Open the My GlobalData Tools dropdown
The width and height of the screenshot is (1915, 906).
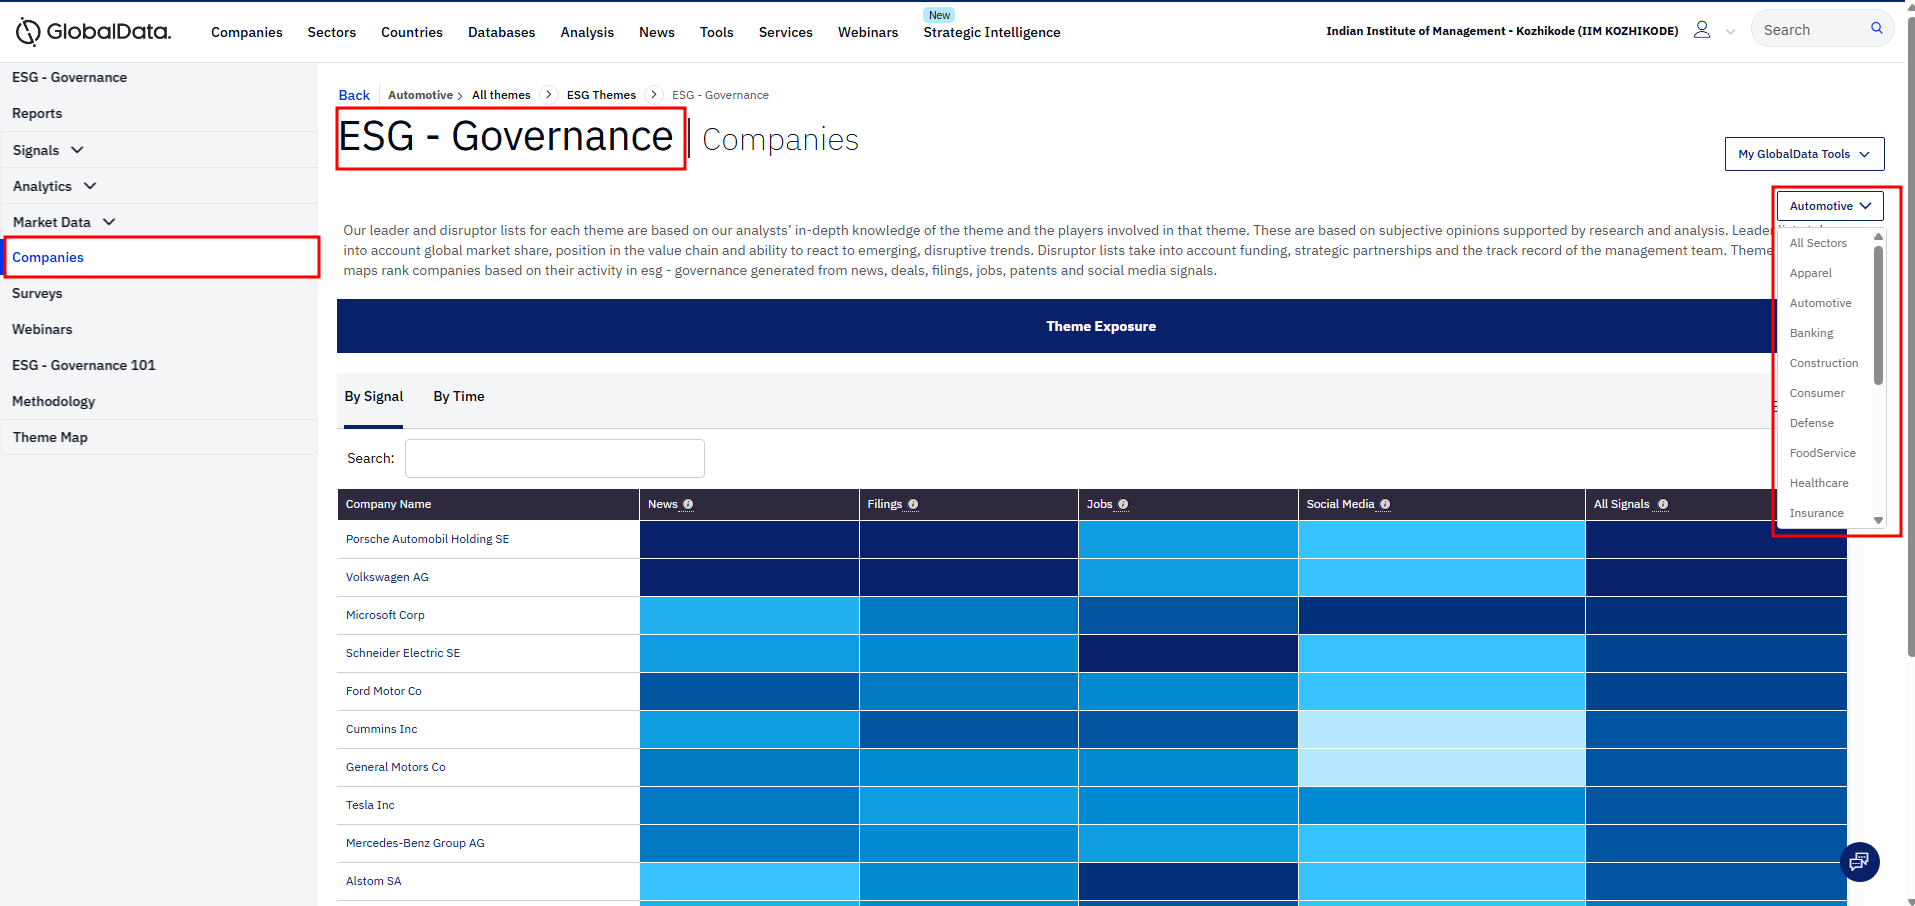pos(1804,154)
